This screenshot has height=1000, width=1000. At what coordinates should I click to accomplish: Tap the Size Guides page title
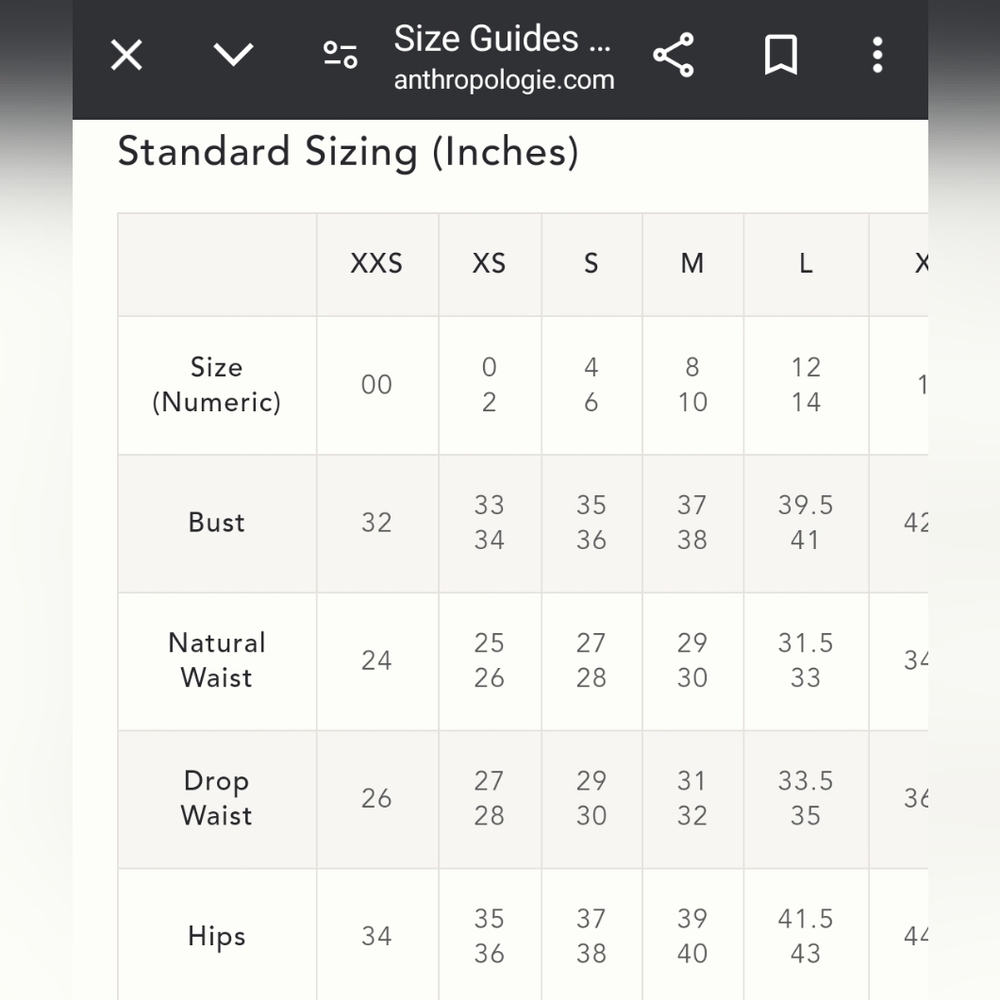click(503, 38)
